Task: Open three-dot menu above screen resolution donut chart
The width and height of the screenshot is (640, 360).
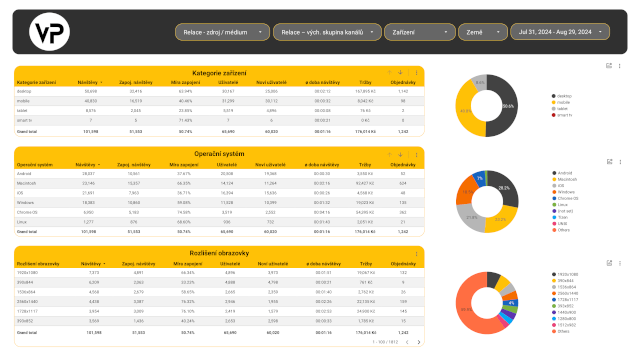Action: 620,263
